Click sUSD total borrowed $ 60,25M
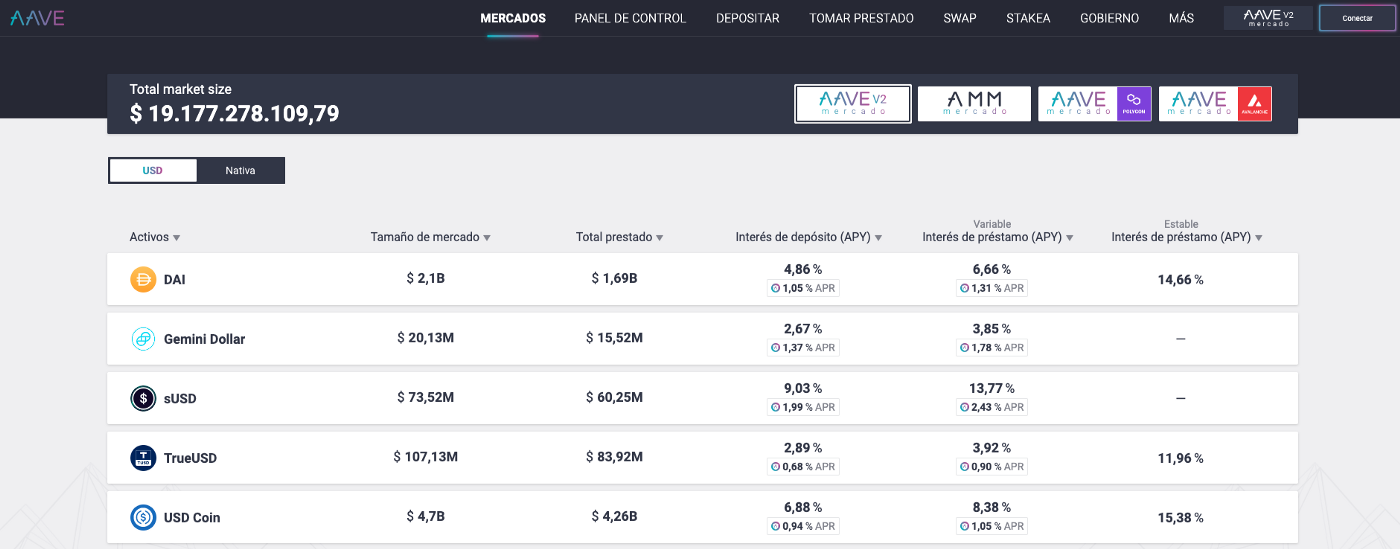 (x=614, y=397)
